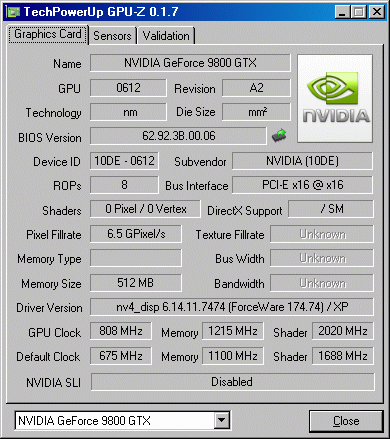Click the empty Memory Type field
Image resolution: width=390 pixels, height=439 pixels.
tap(136, 258)
